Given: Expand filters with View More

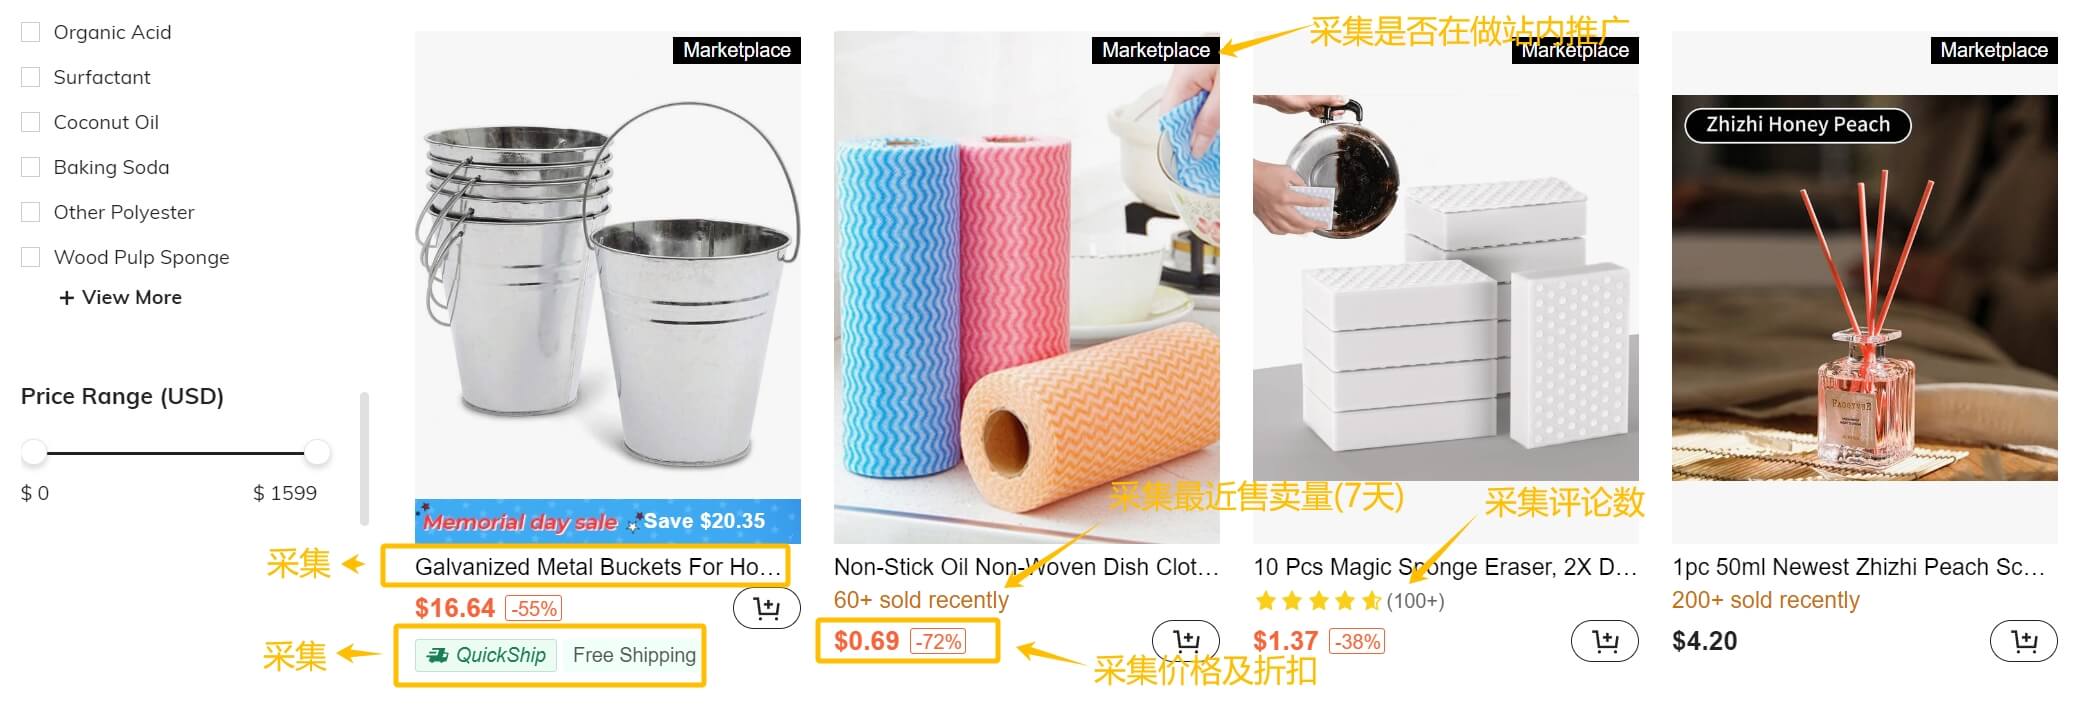Looking at the screenshot, I should coord(121,297).
